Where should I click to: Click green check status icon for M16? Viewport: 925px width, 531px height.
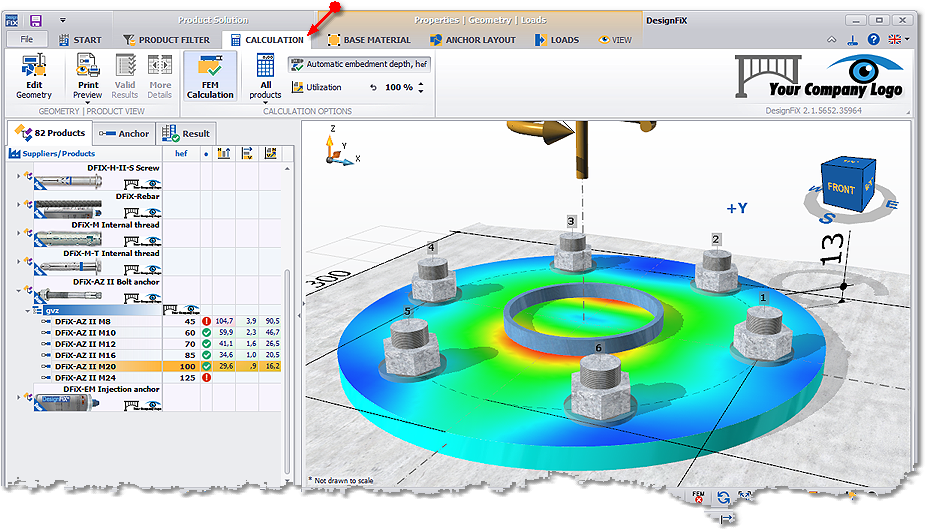click(206, 355)
